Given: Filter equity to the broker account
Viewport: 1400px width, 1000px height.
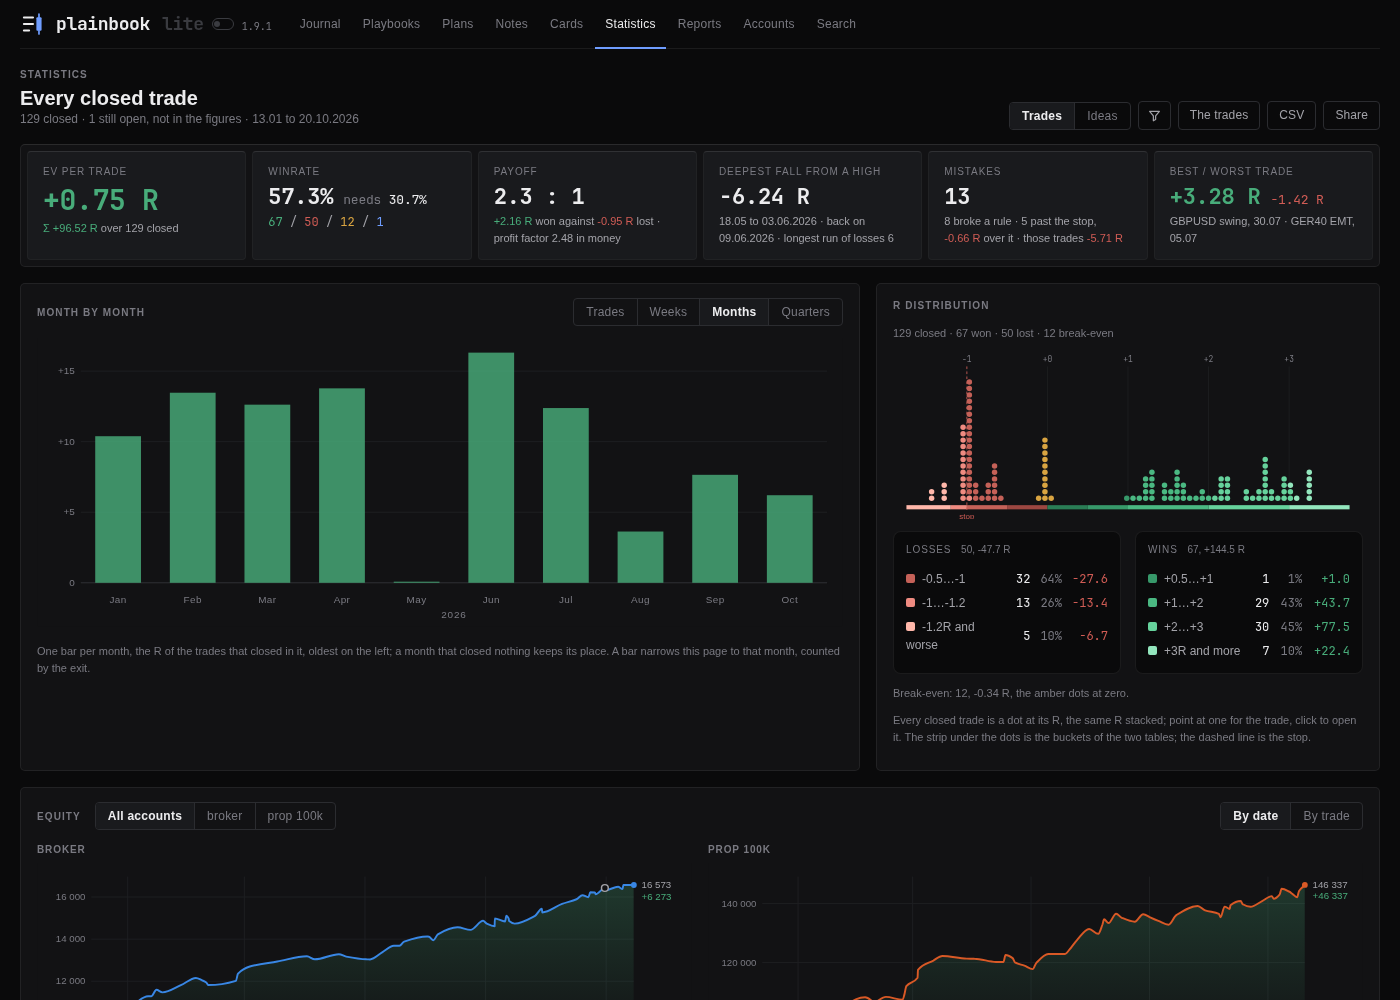Looking at the screenshot, I should [225, 816].
